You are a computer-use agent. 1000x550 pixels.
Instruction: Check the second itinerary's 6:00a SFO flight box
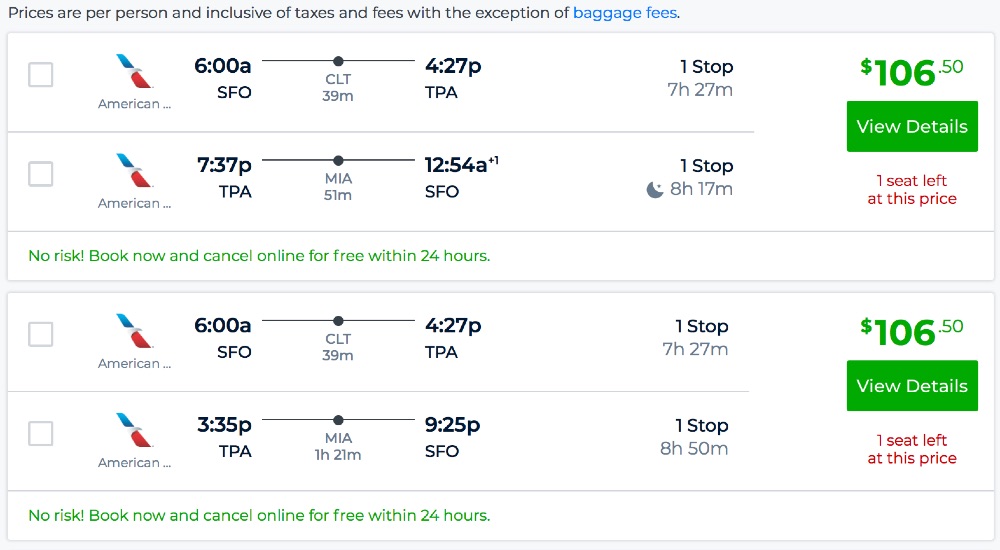click(41, 334)
